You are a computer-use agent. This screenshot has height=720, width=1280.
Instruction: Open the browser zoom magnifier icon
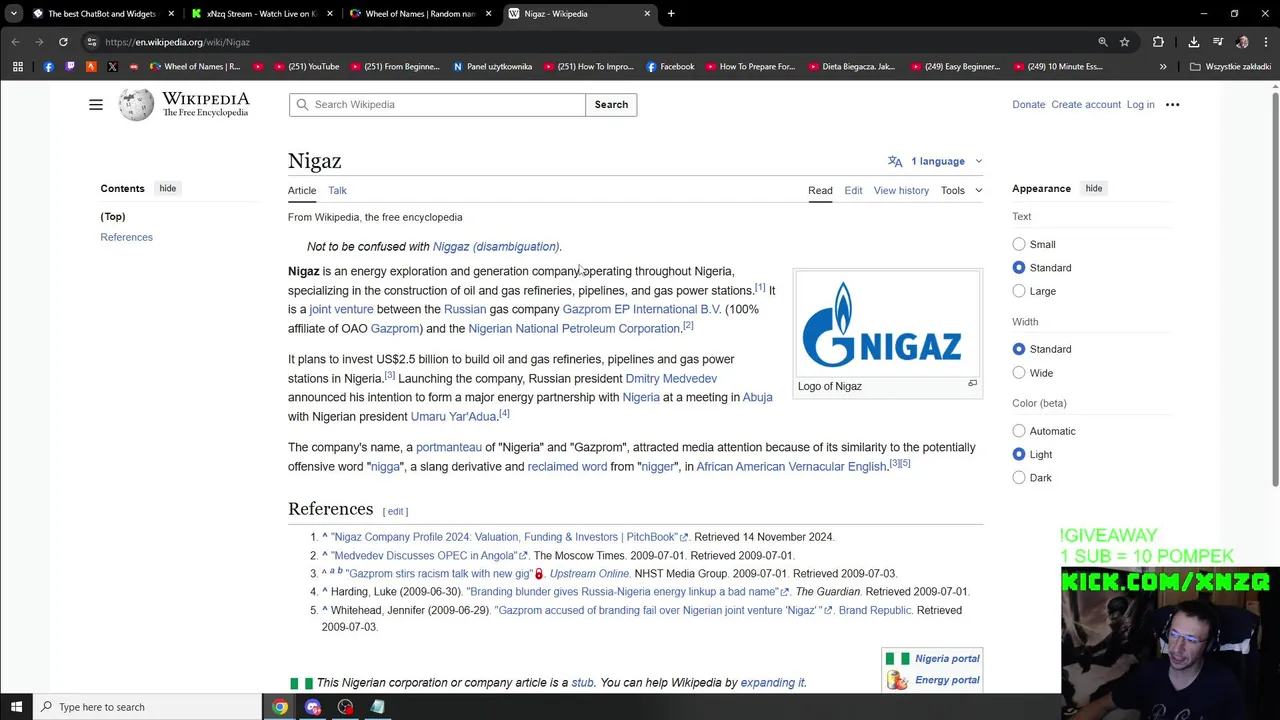(x=1103, y=42)
